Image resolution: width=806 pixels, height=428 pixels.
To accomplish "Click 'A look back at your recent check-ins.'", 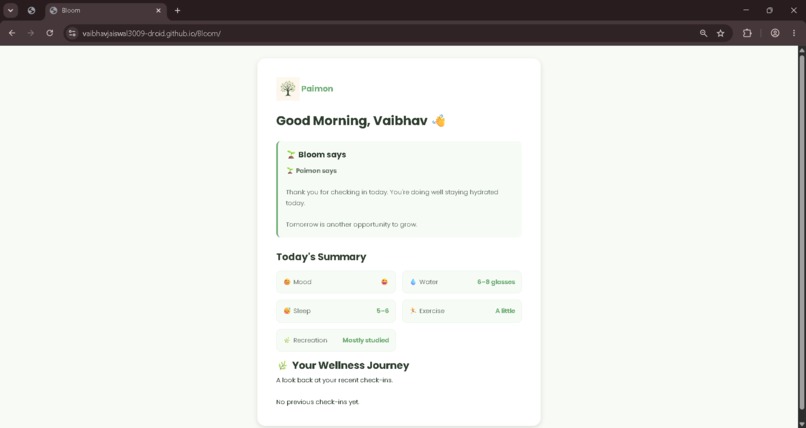I will tap(335, 380).
